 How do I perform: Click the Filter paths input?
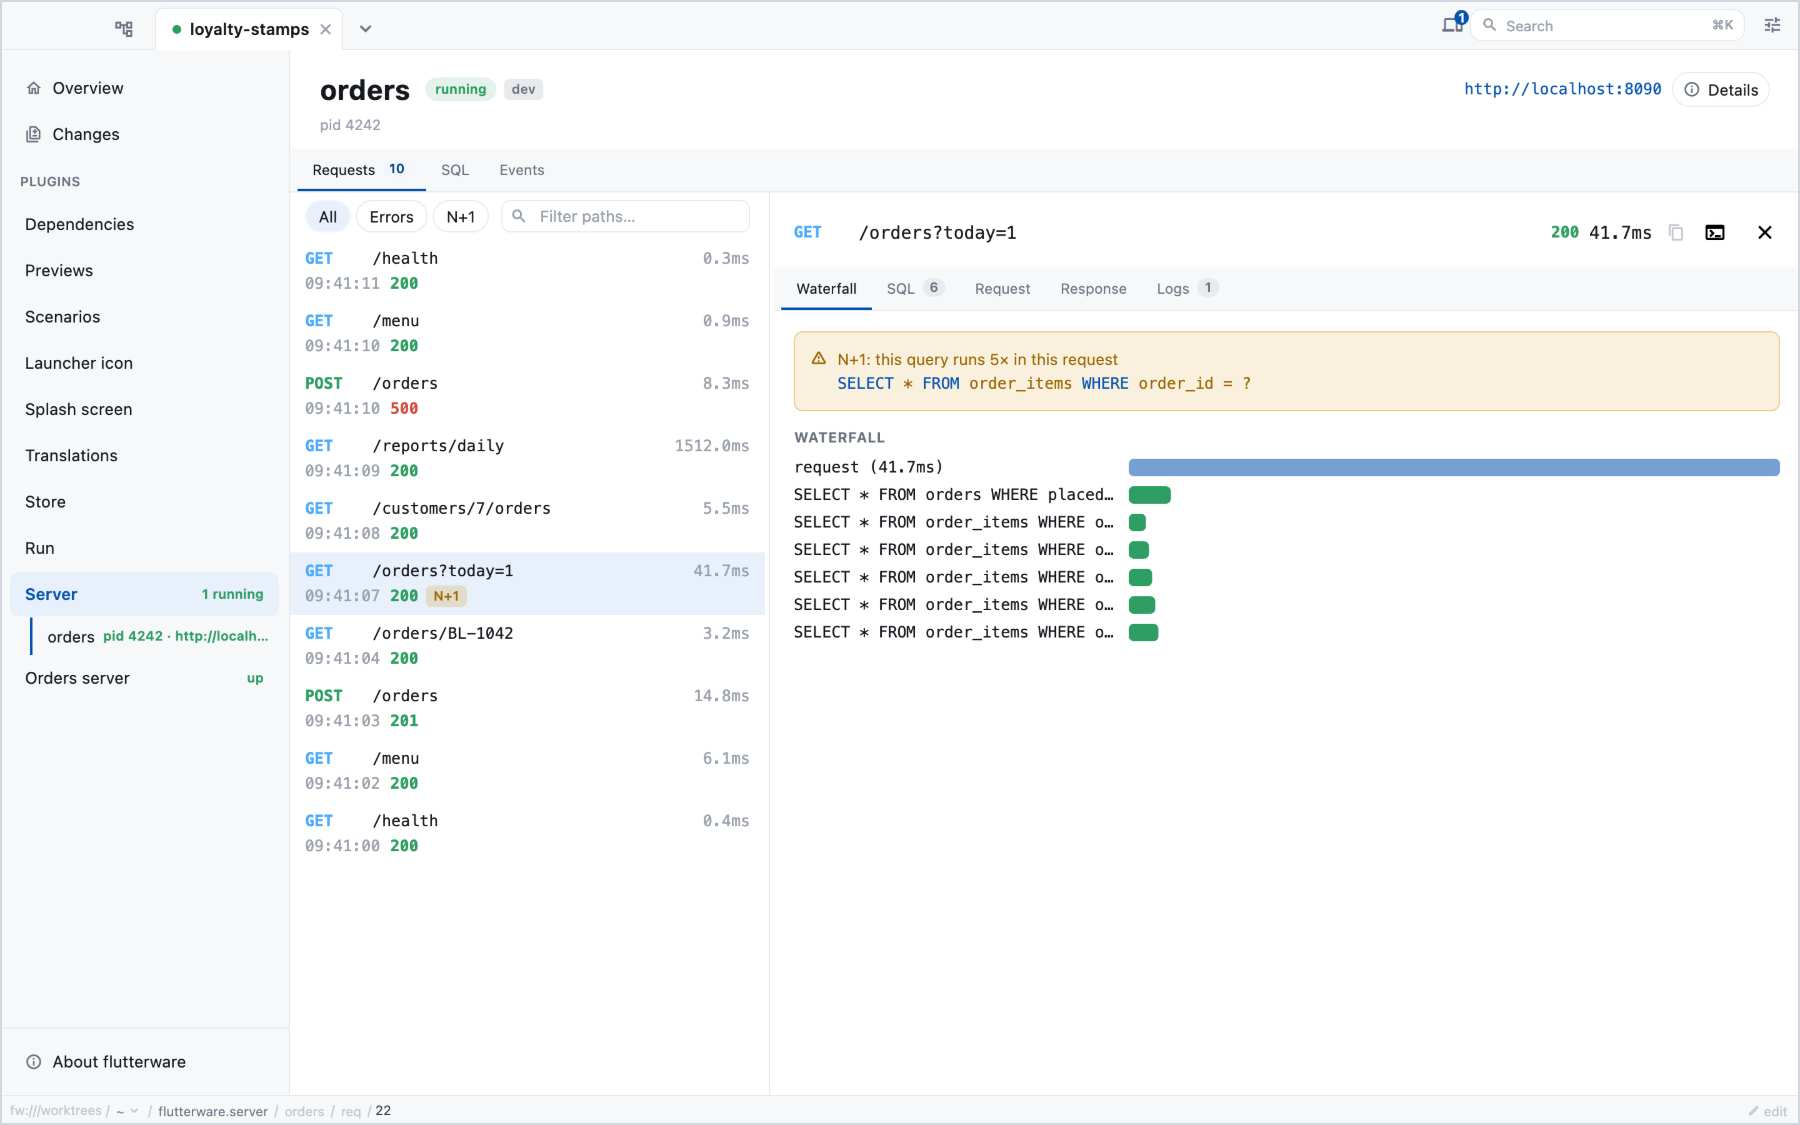(x=626, y=217)
